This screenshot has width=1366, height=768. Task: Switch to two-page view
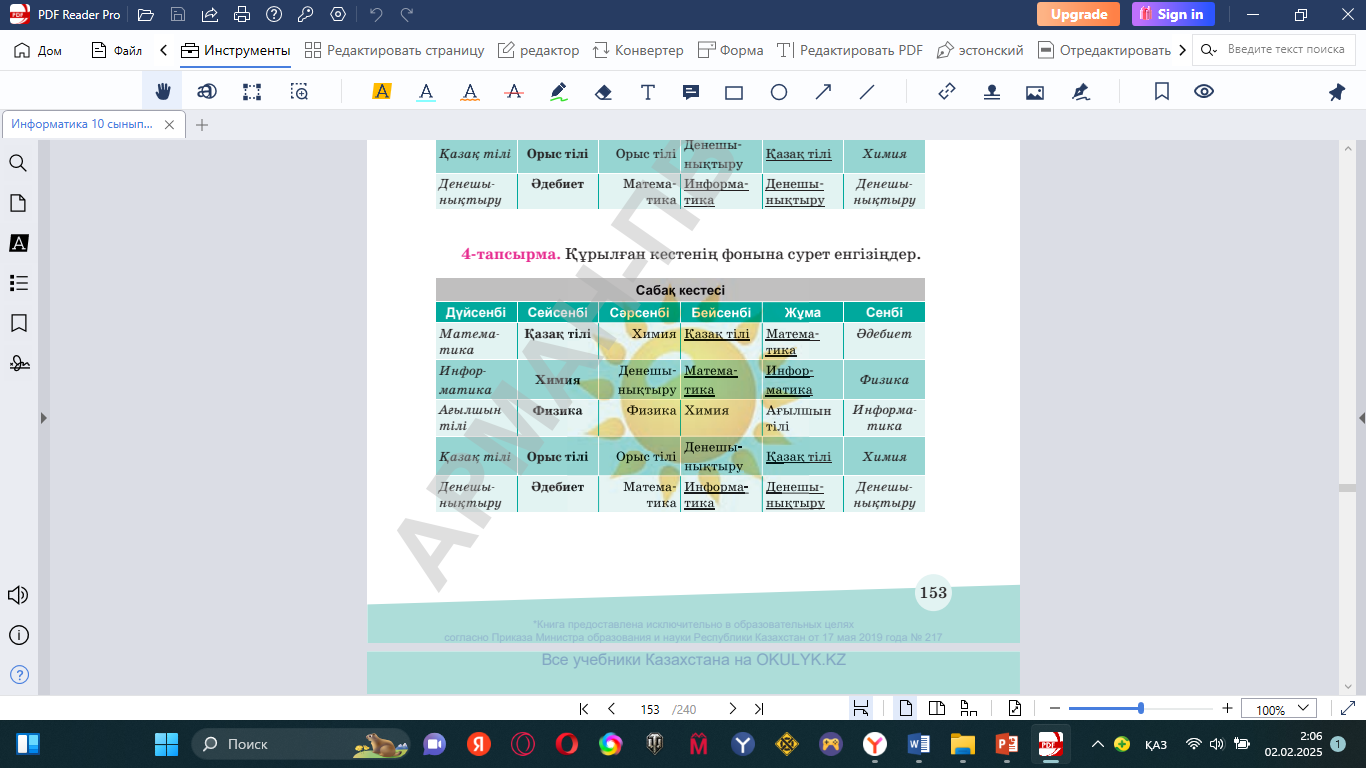point(937,709)
